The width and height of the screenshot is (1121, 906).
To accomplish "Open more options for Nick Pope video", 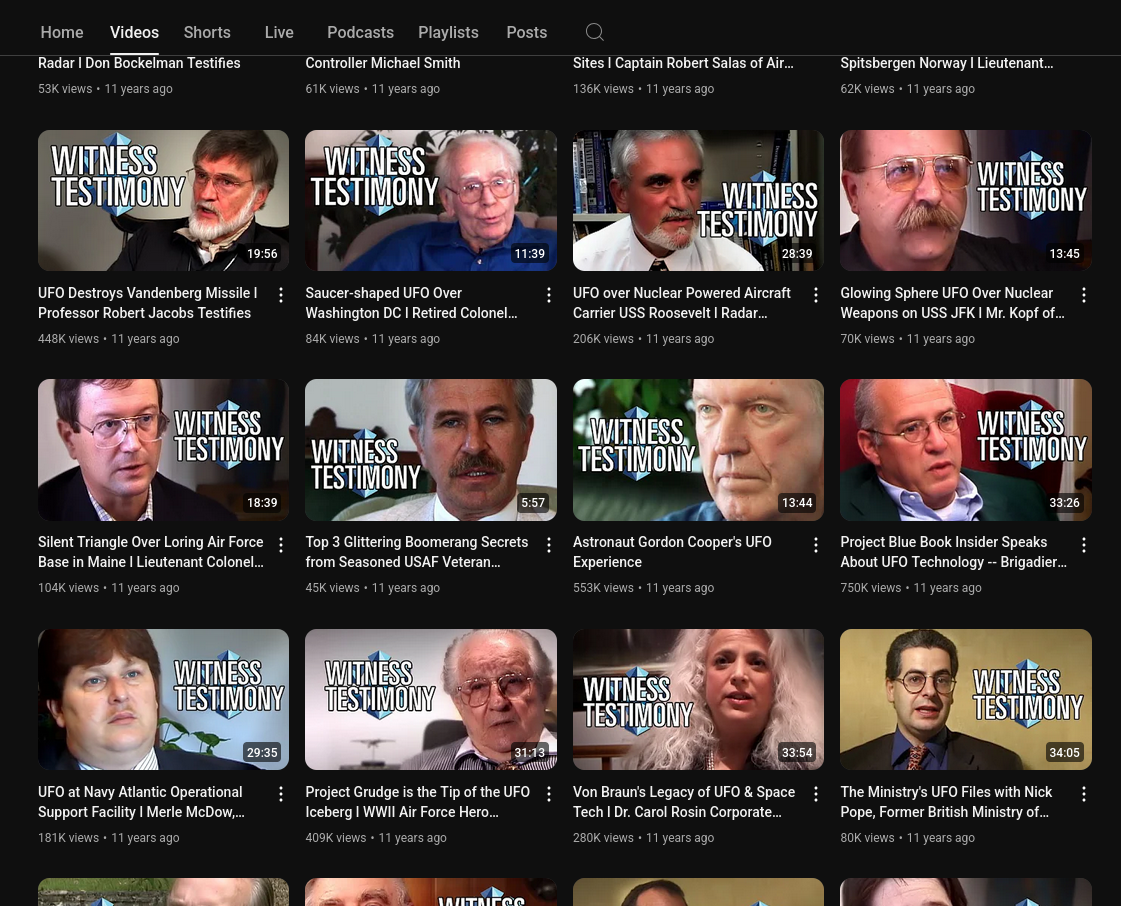I will coord(1084,794).
